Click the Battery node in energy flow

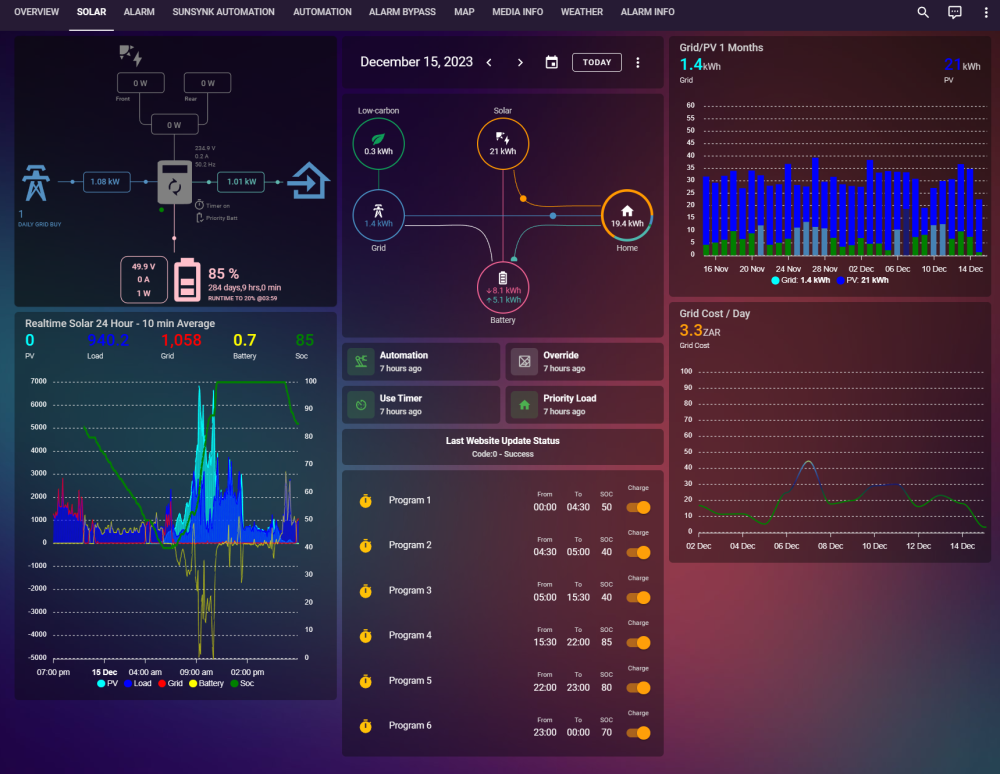pyautogui.click(x=503, y=288)
